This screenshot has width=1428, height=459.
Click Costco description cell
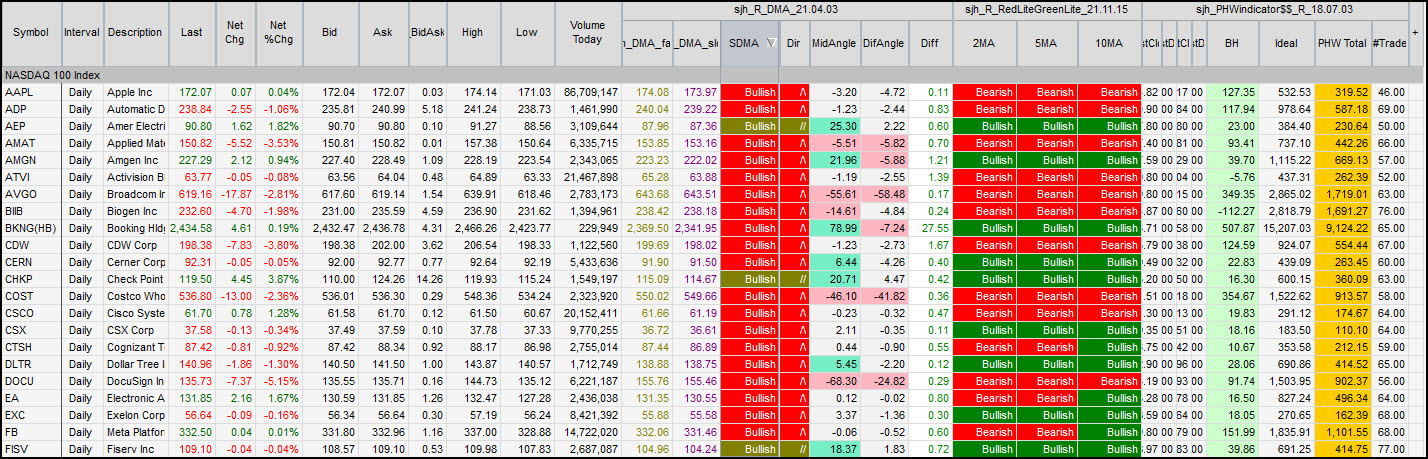pyautogui.click(x=136, y=296)
